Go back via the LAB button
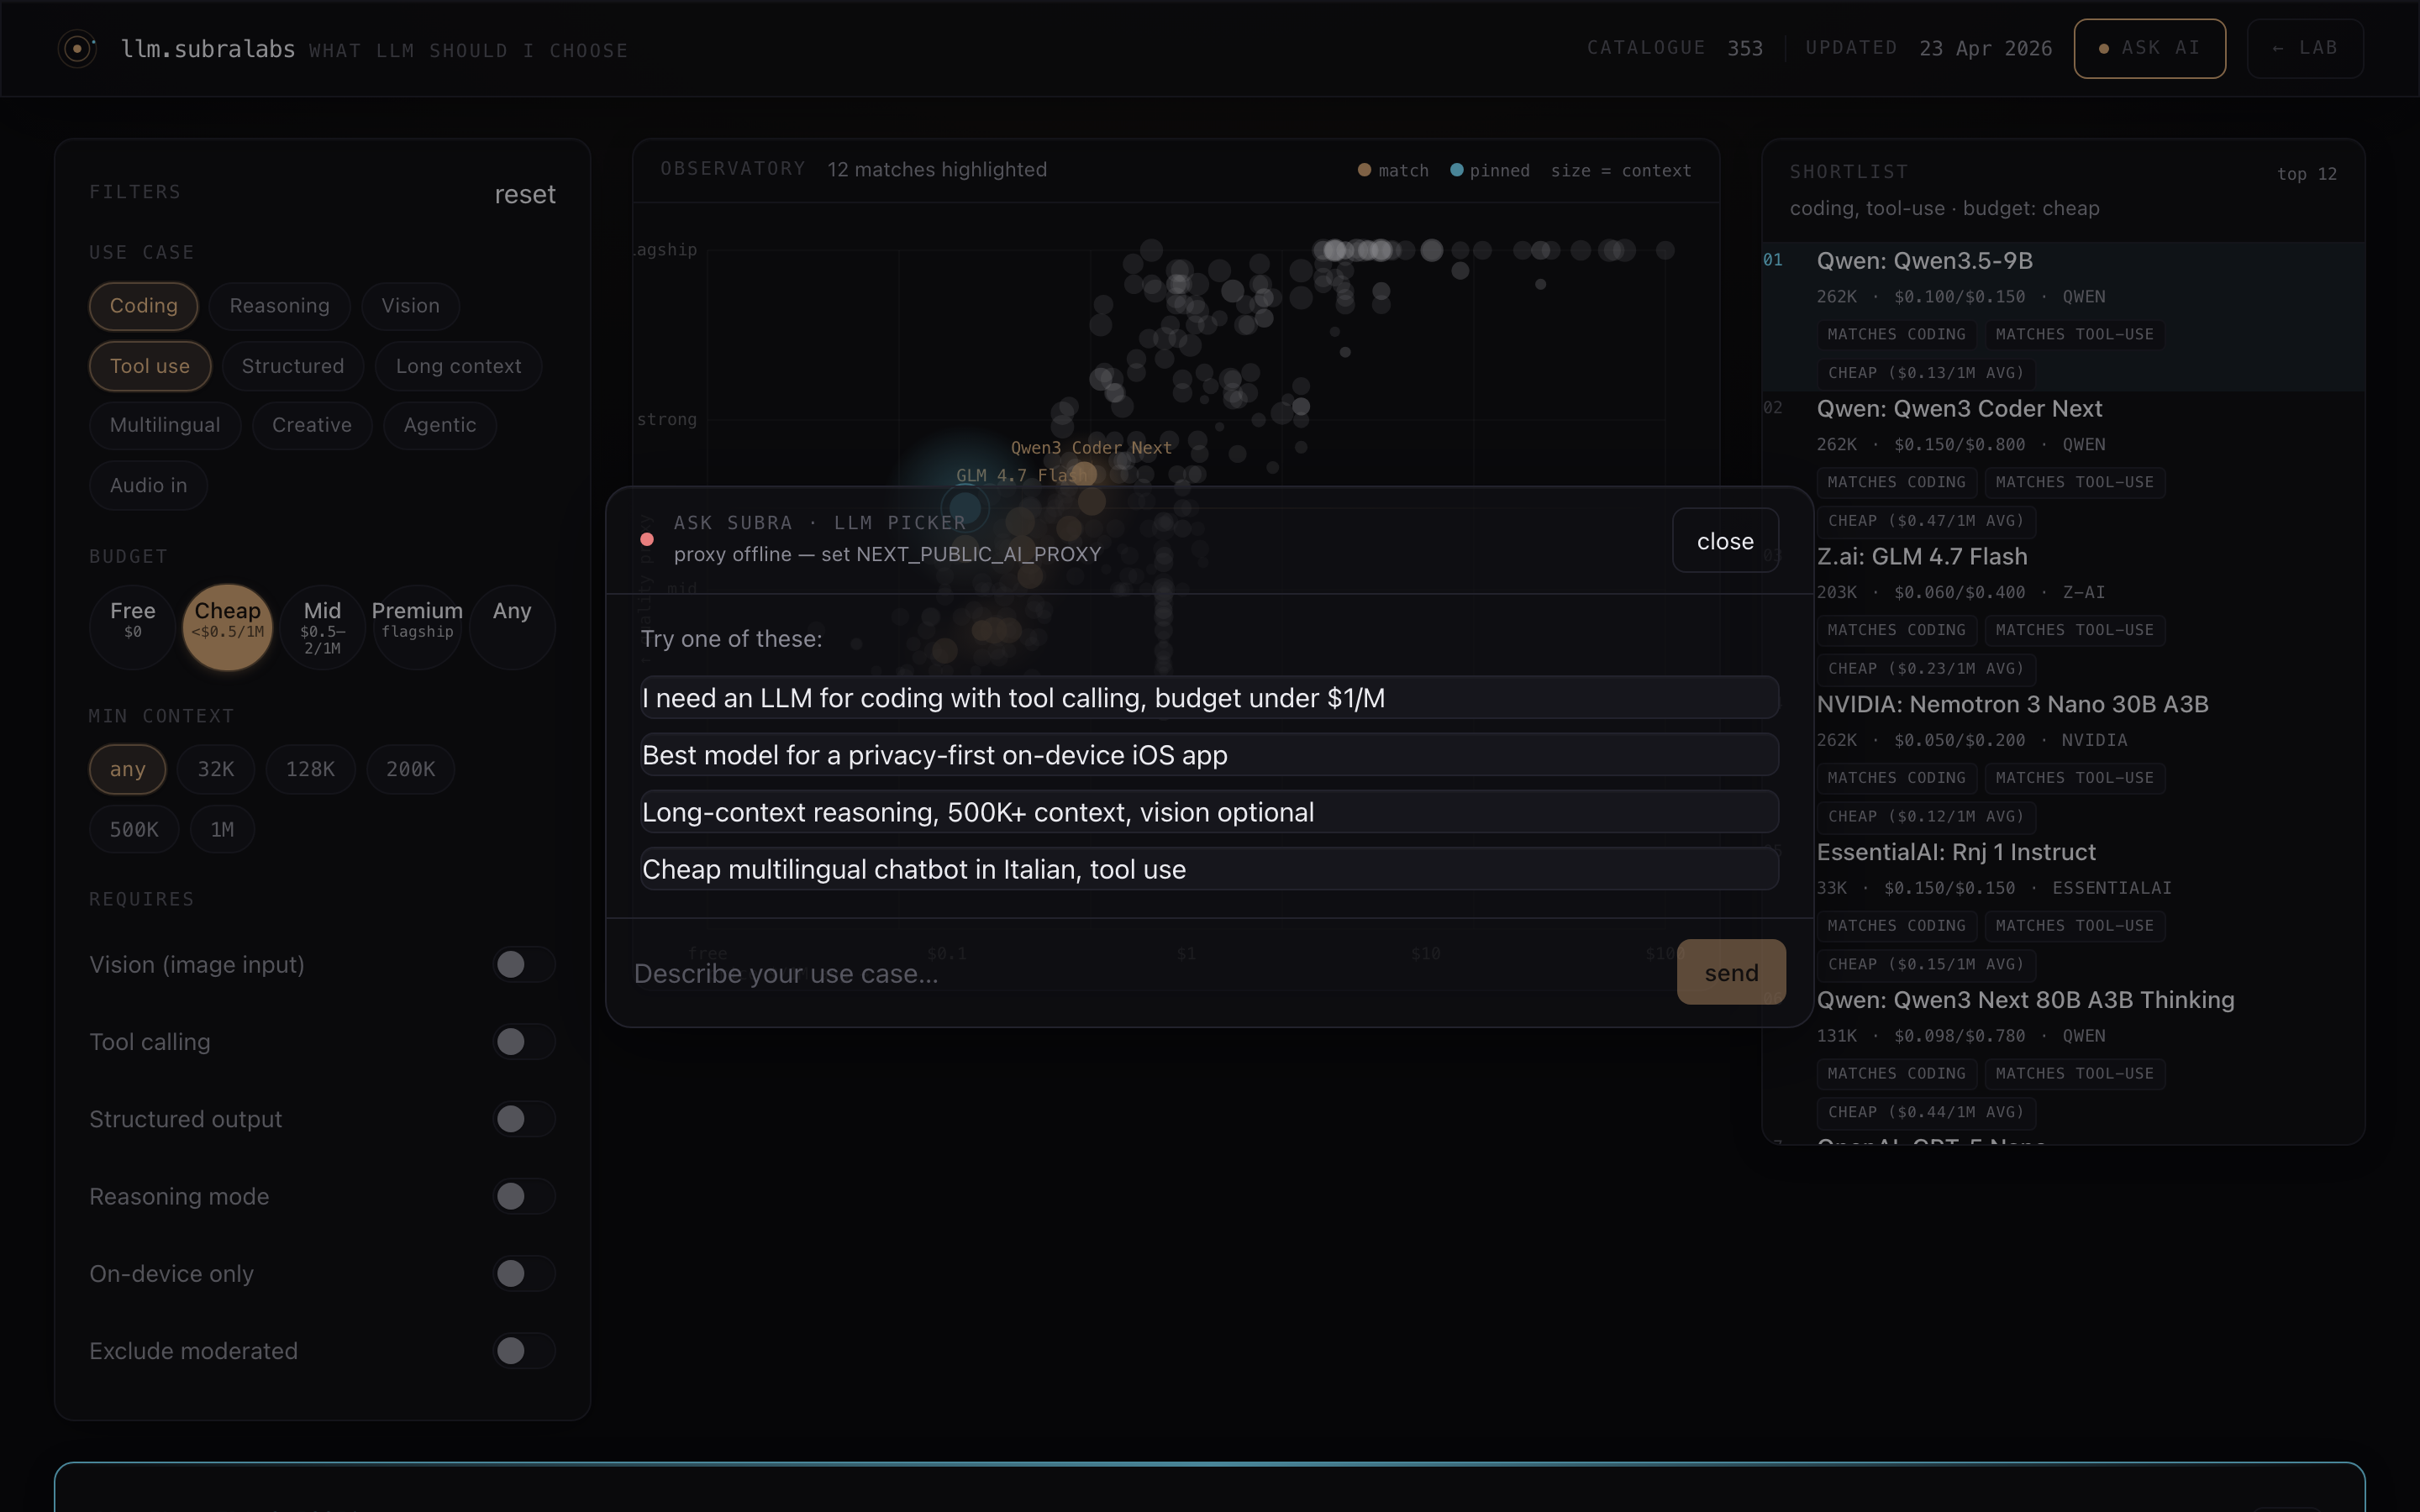2420x1512 pixels. [x=2305, y=48]
